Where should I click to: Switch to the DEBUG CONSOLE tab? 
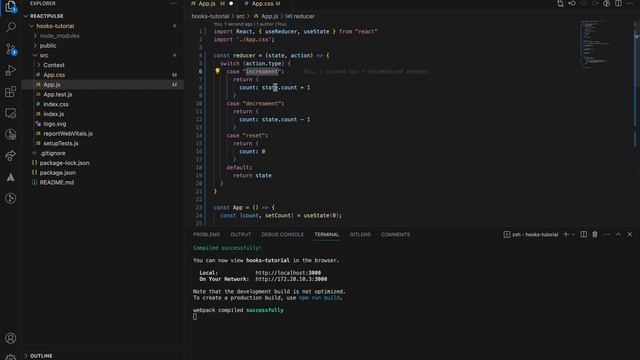(x=282, y=234)
